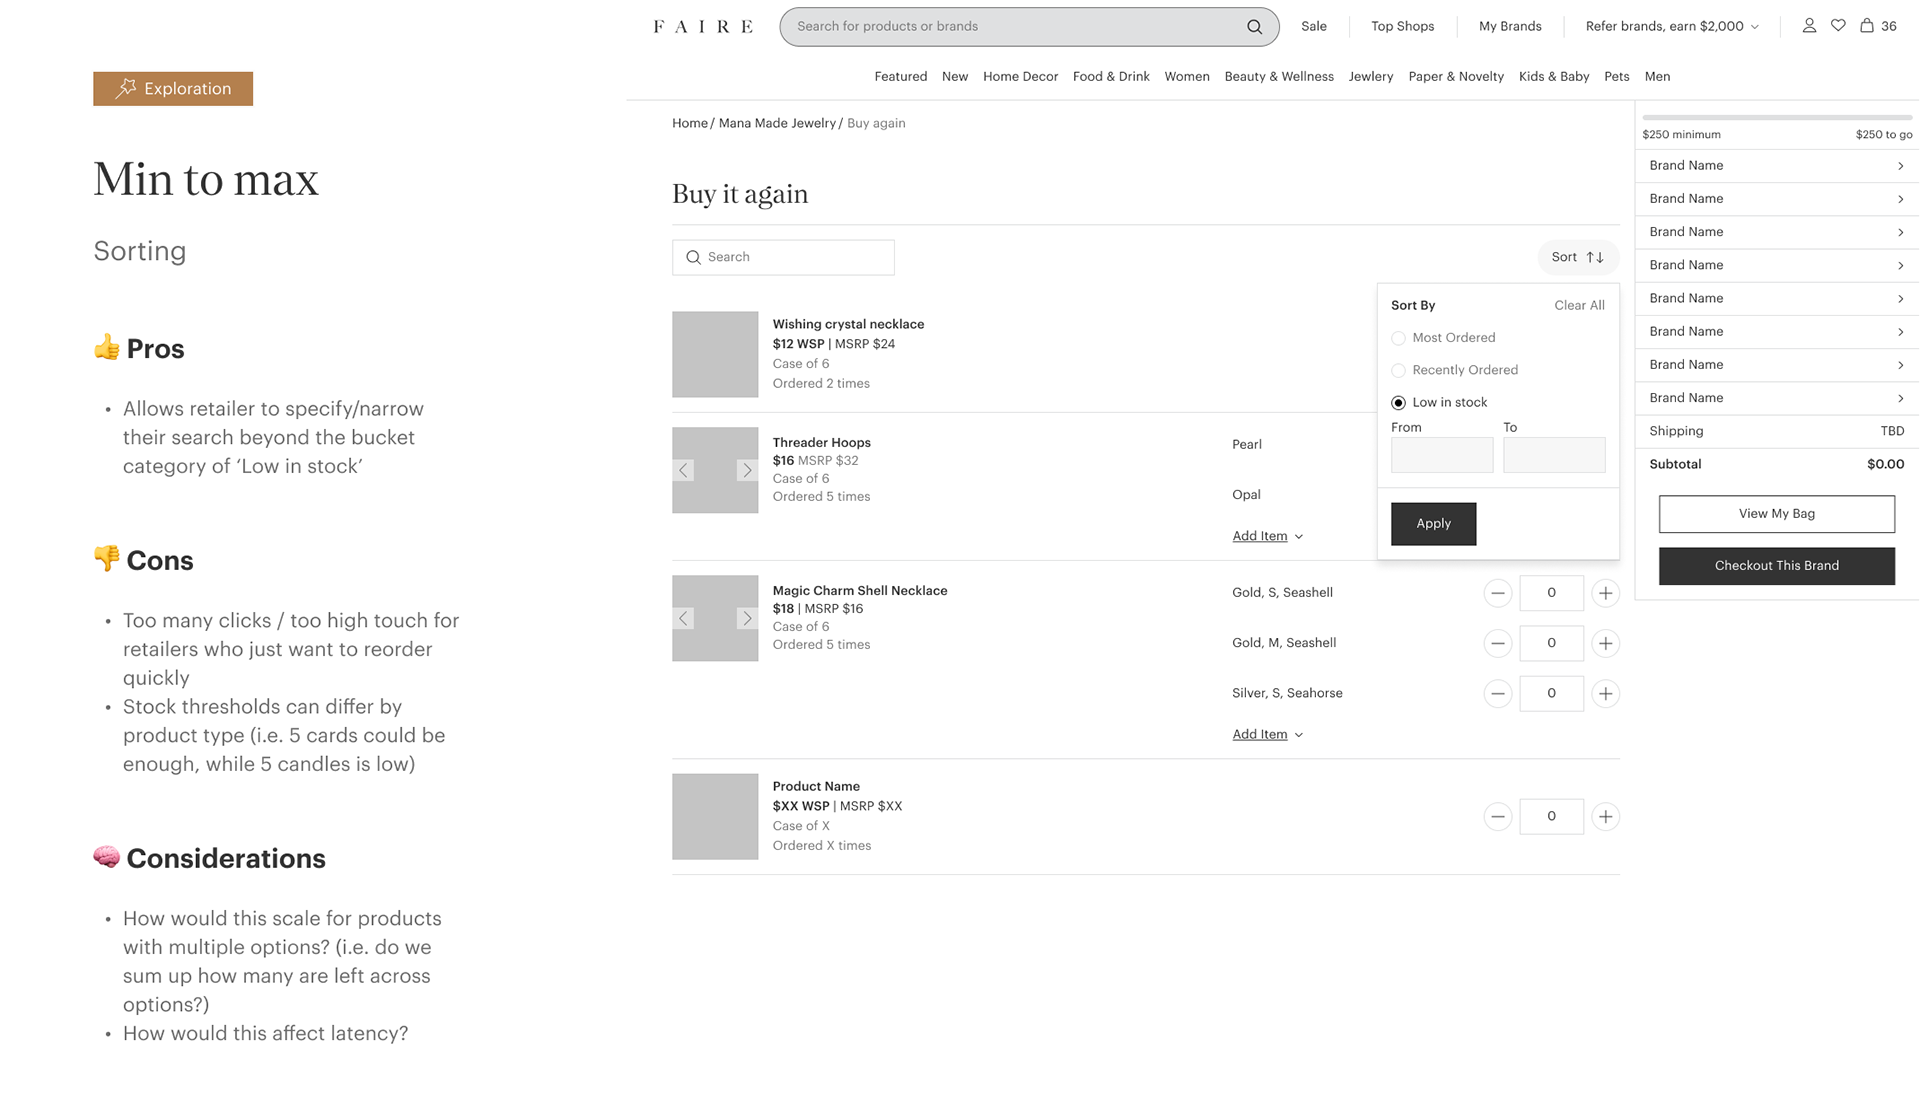
Task: Click quantity field for Gold, S, Seashell
Action: click(x=1551, y=593)
